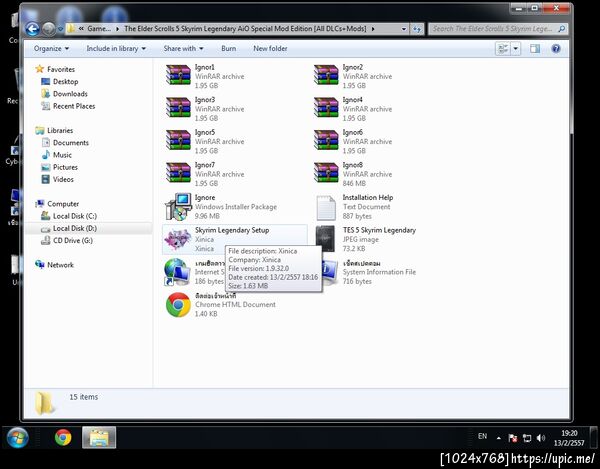Select the Installation Help text document icon

tap(326, 207)
